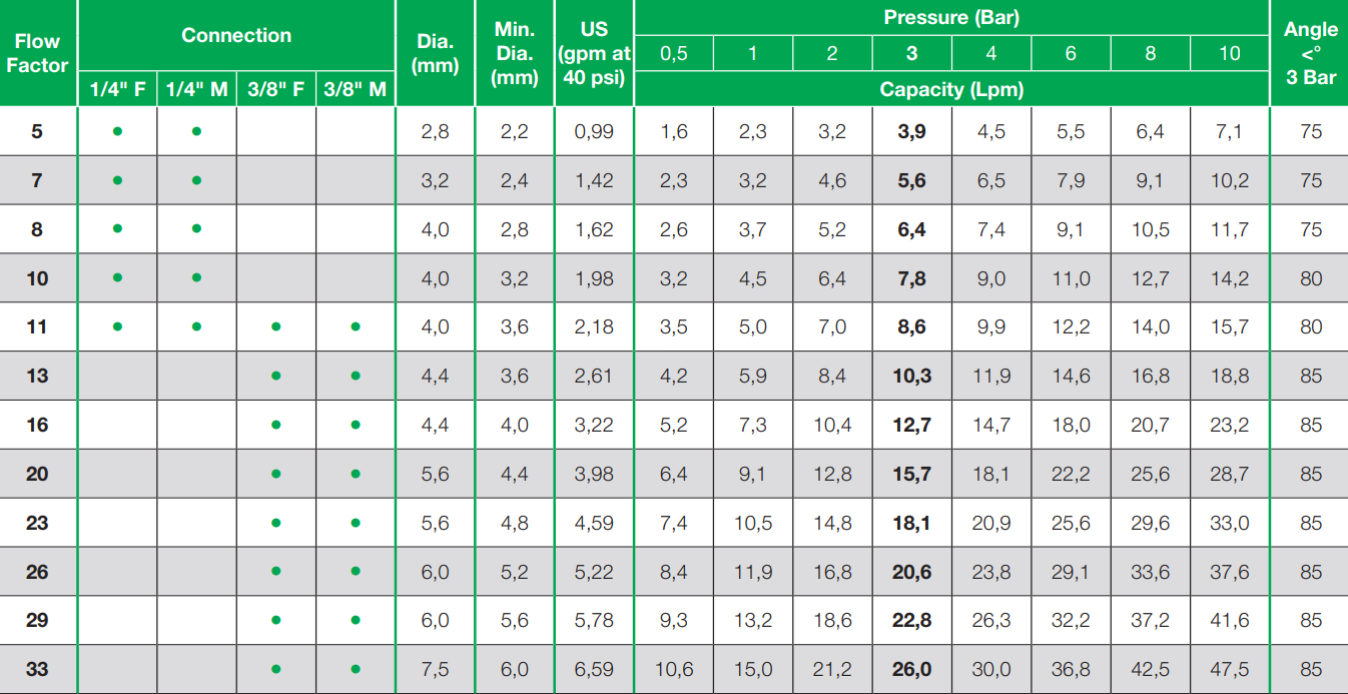Screen dimensions: 1348x694
Task: Click the 3/8" F green dot for flow factor 20
Action: 276,474
